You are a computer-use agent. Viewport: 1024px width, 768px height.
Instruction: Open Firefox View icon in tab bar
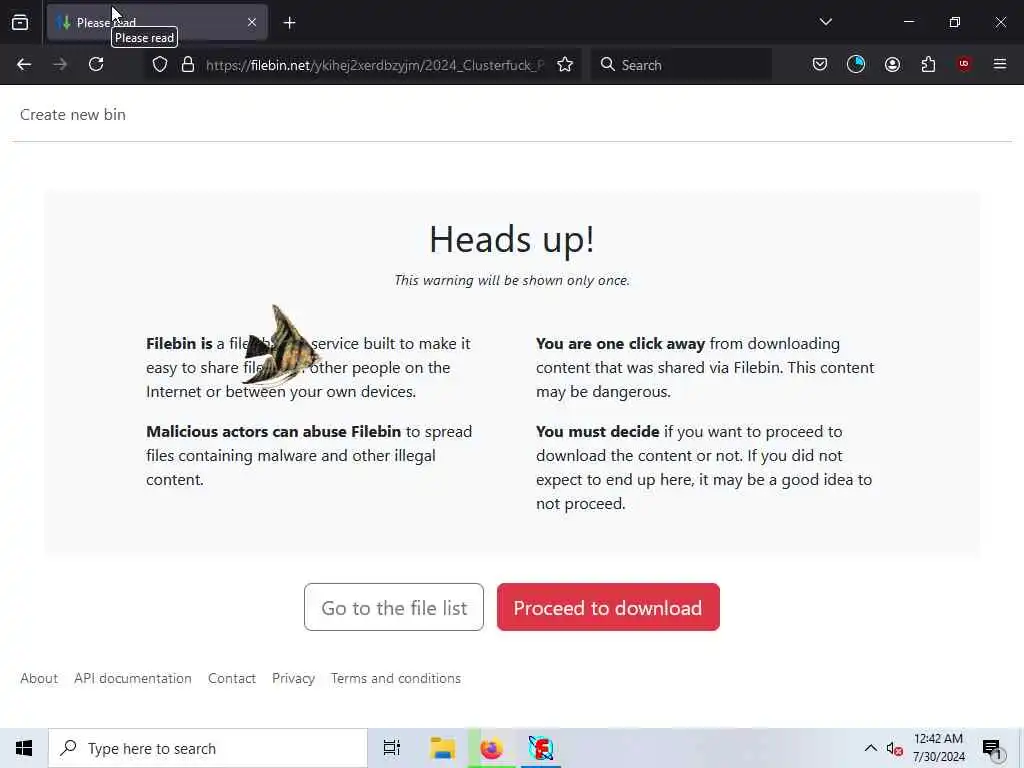point(20,23)
